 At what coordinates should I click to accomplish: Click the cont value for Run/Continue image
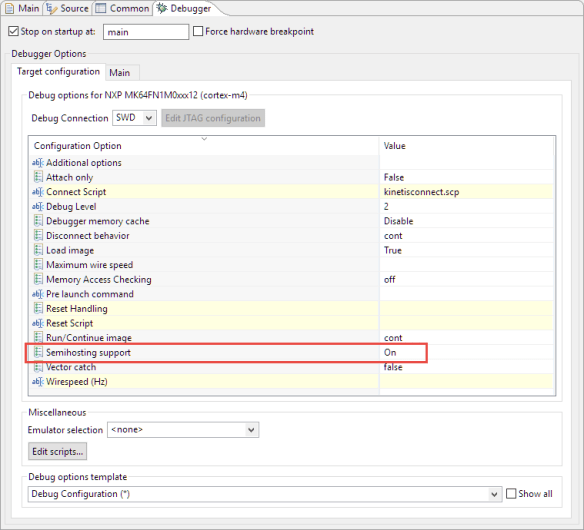coord(393,338)
